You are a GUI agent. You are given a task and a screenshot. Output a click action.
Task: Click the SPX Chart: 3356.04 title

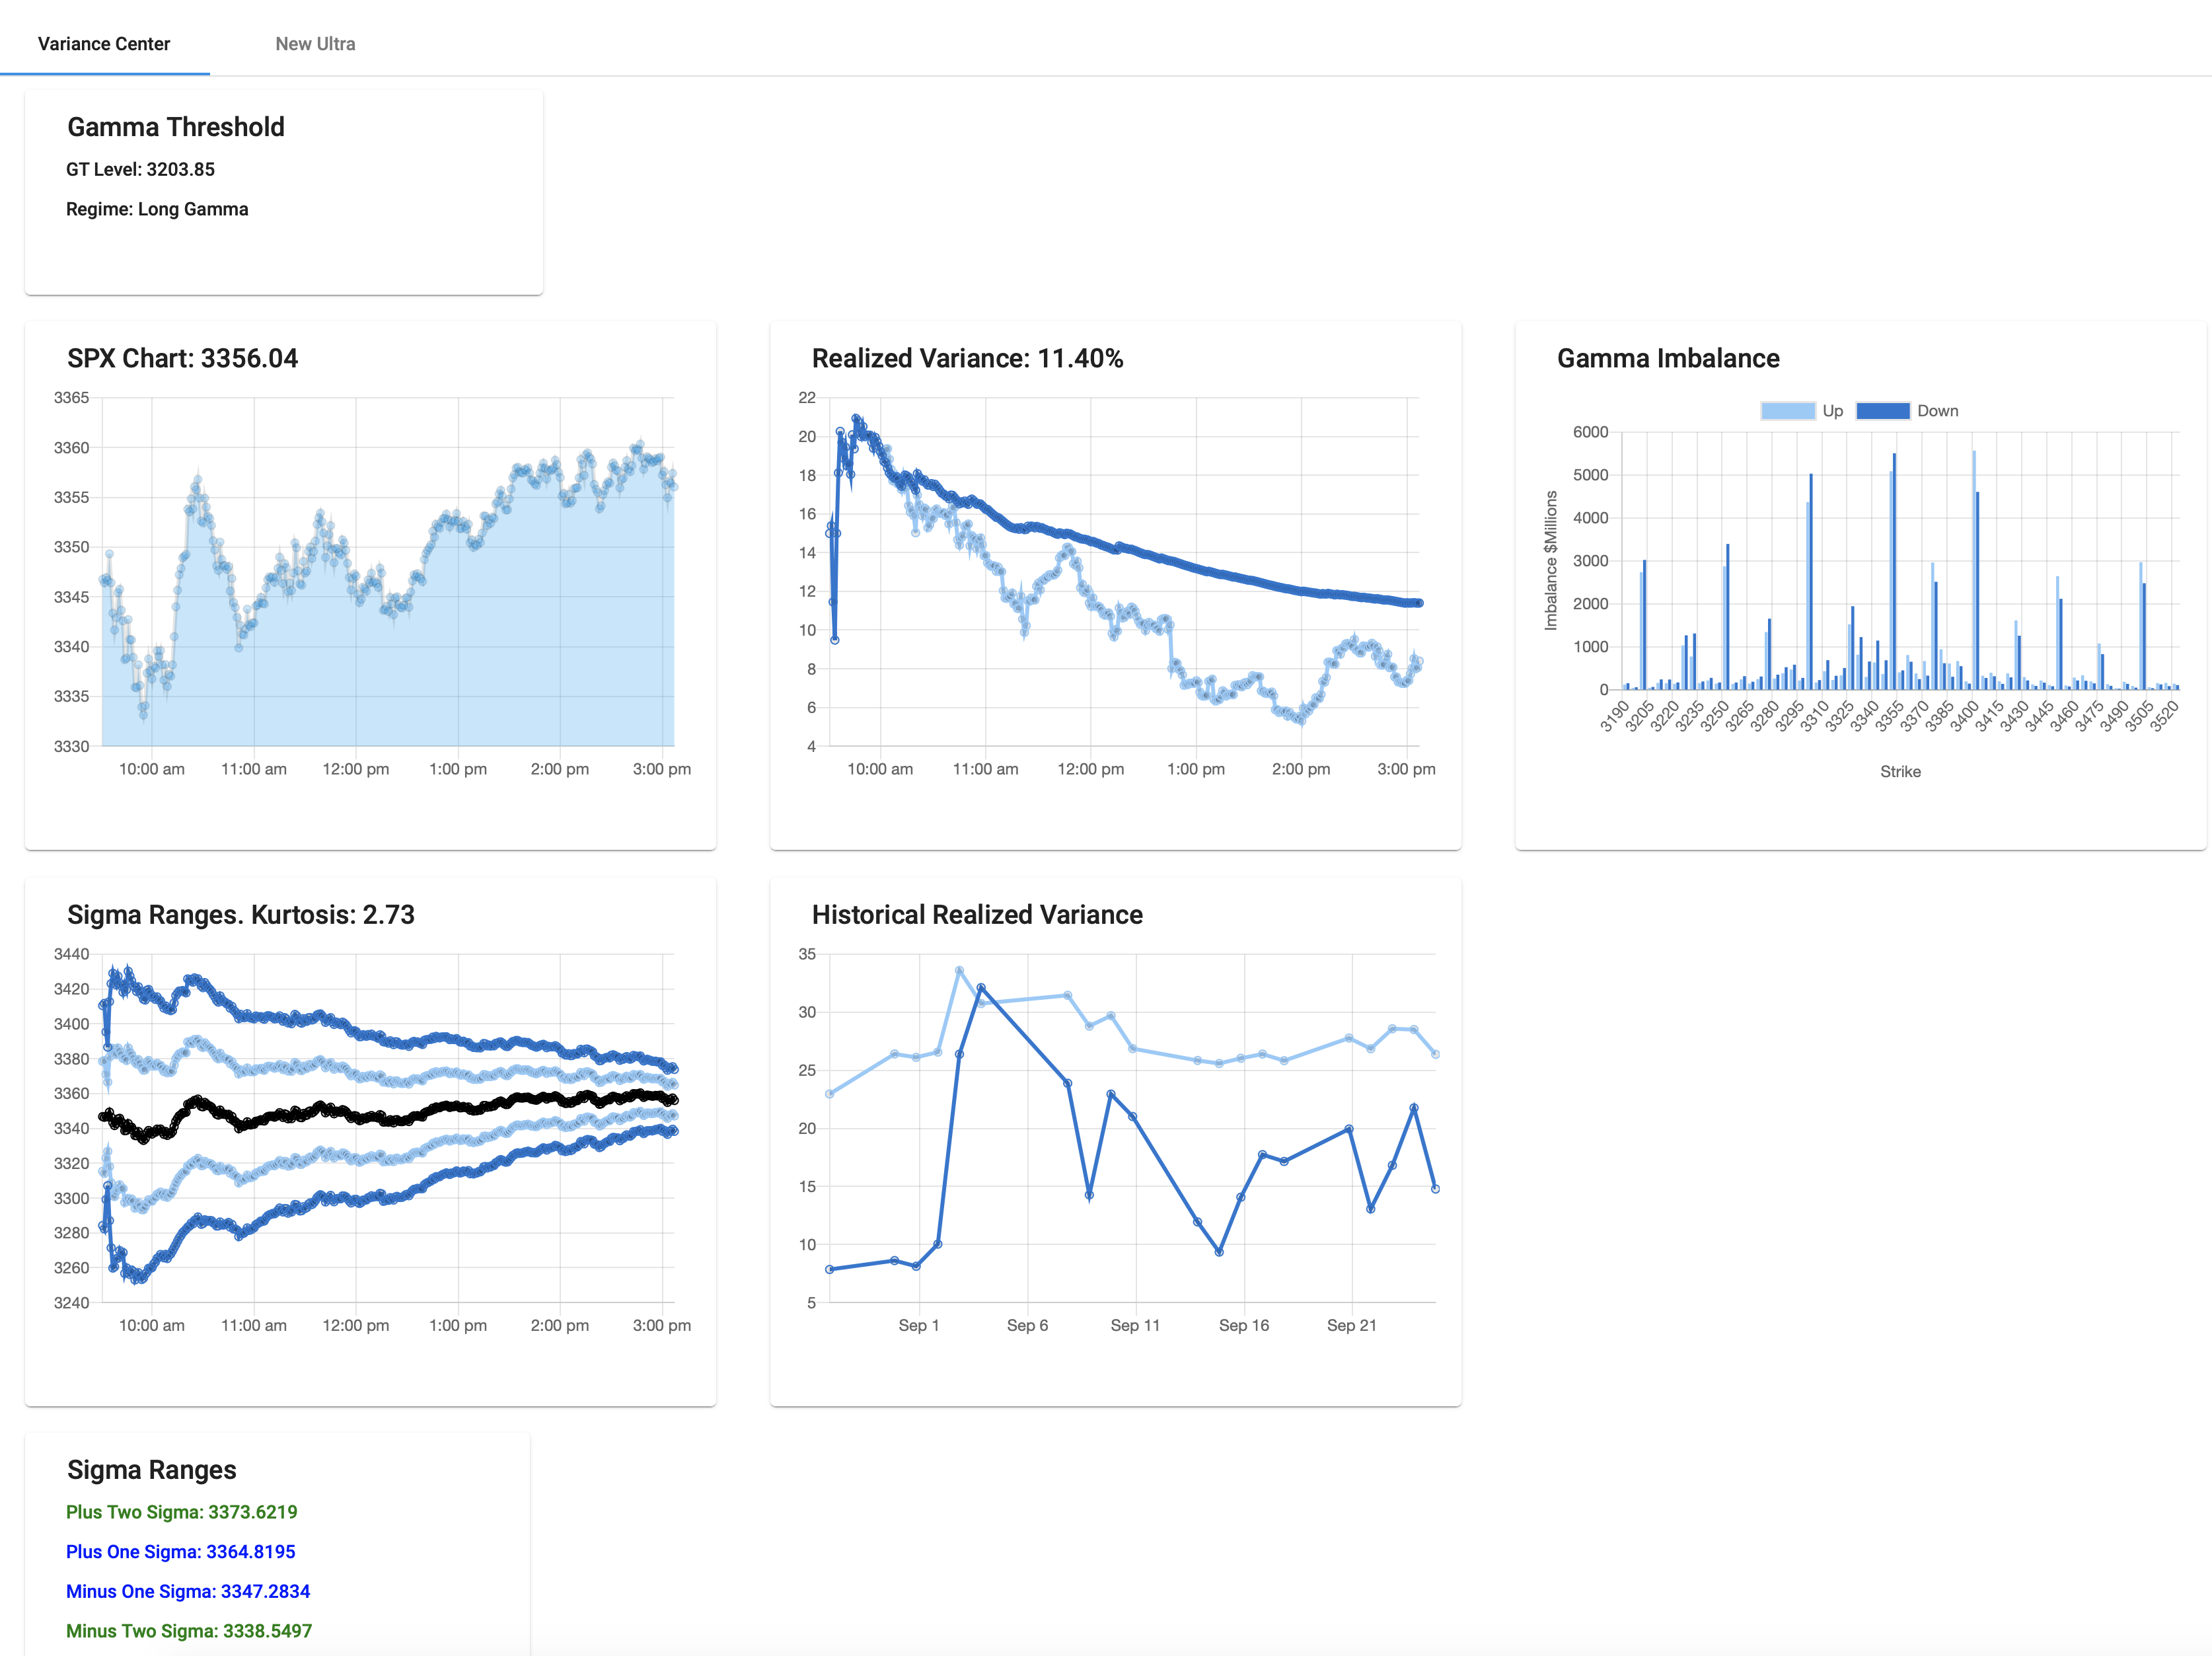182,358
